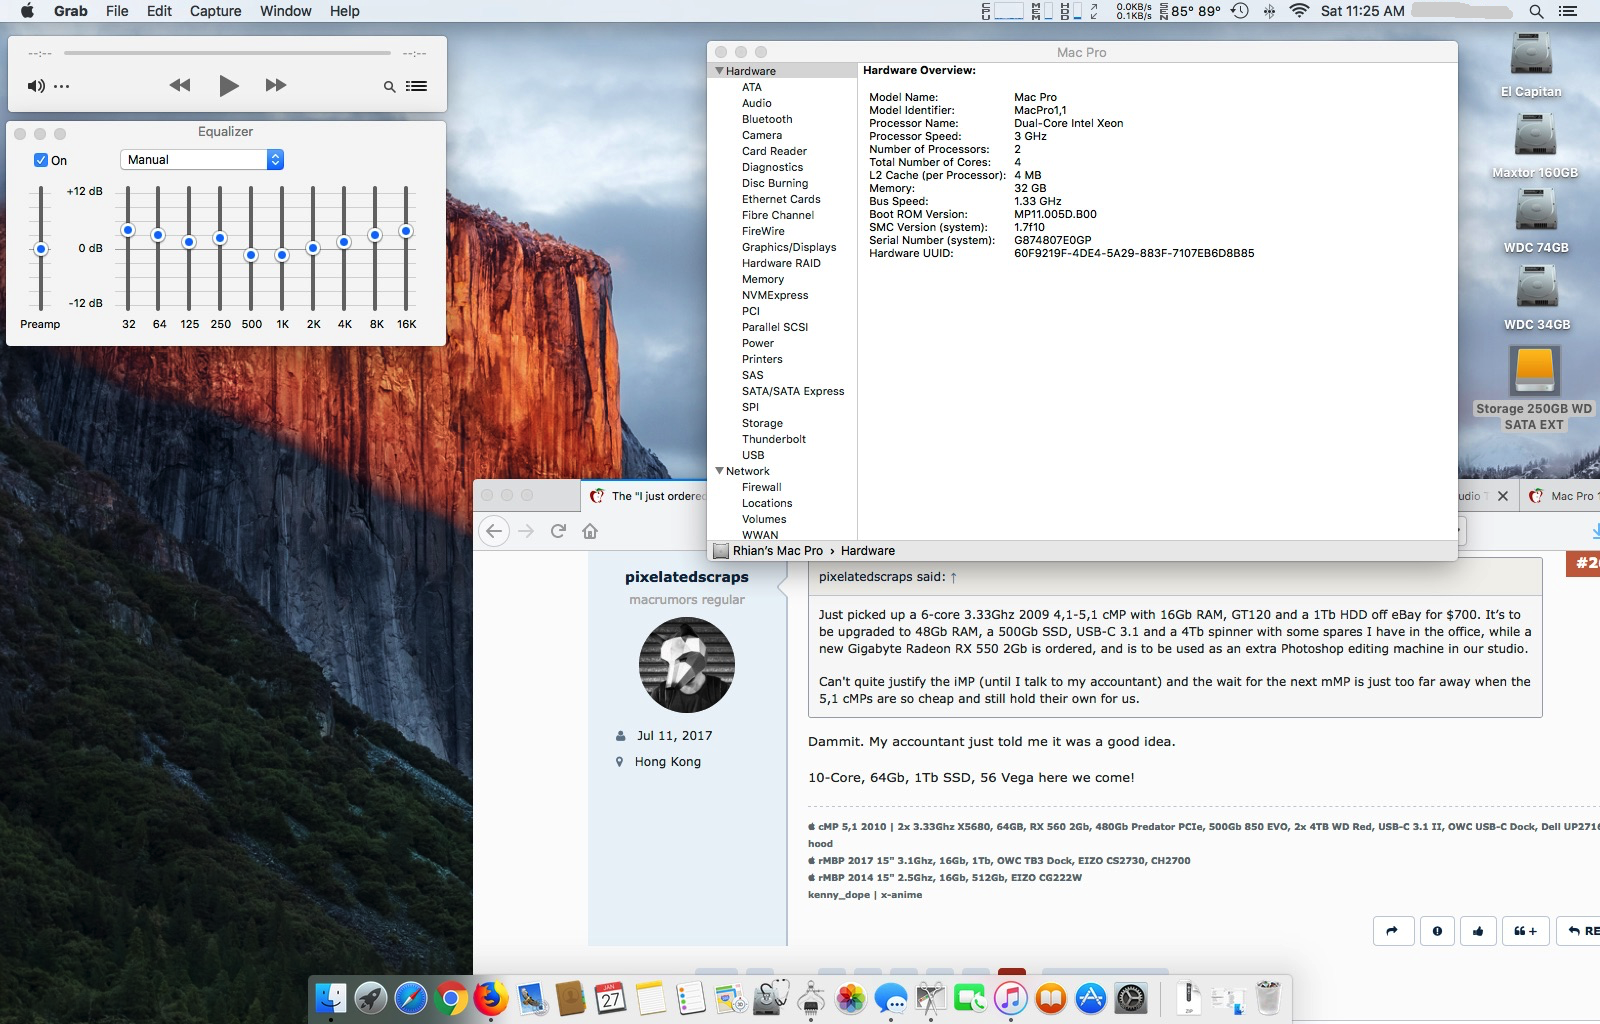This screenshot has height=1024, width=1600.
Task: Click pixelatedscraps avatar image
Action: [687, 665]
